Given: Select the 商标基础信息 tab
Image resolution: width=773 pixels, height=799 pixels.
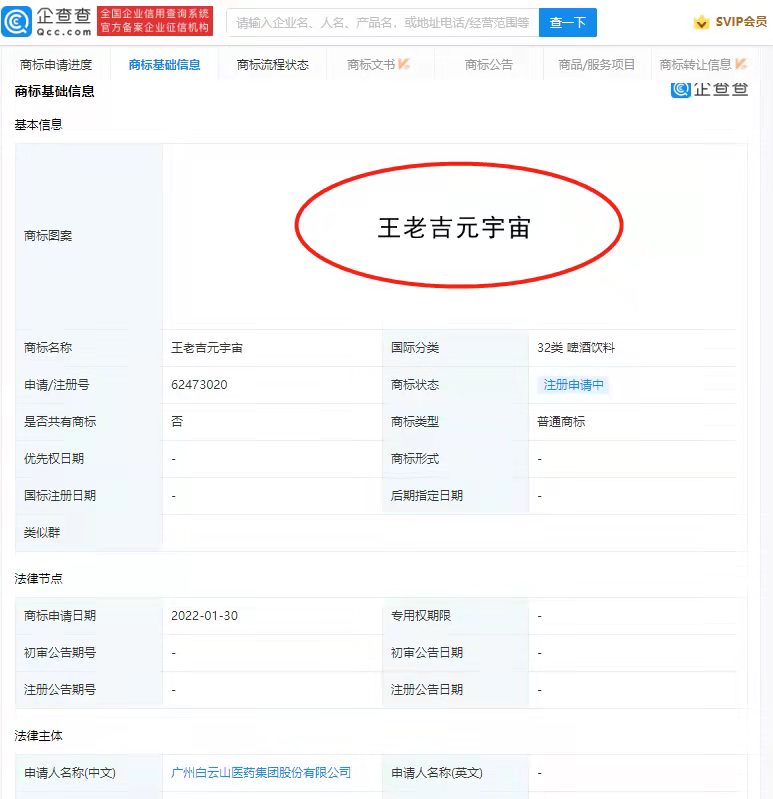Looking at the screenshot, I should click(164, 65).
